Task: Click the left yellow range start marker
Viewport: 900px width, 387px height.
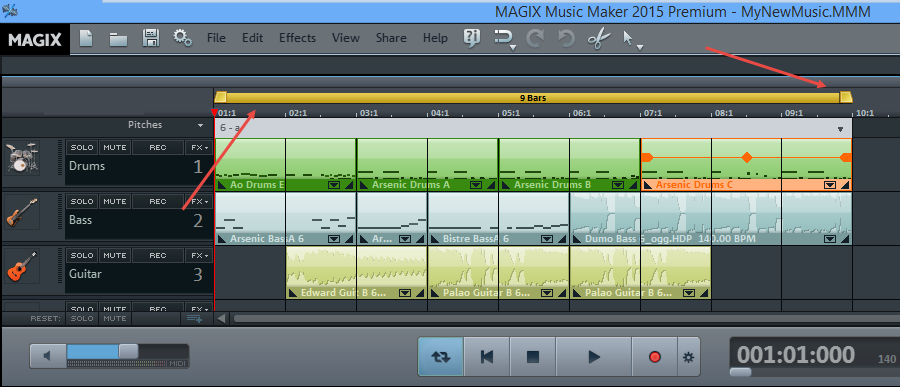Action: [220, 97]
